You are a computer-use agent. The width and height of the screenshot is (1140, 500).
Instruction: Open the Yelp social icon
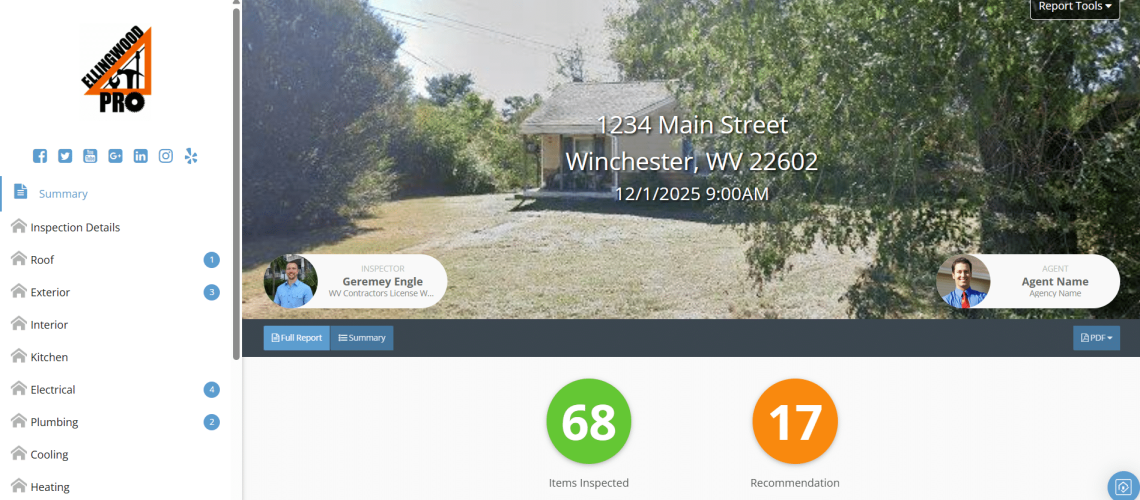click(x=191, y=156)
